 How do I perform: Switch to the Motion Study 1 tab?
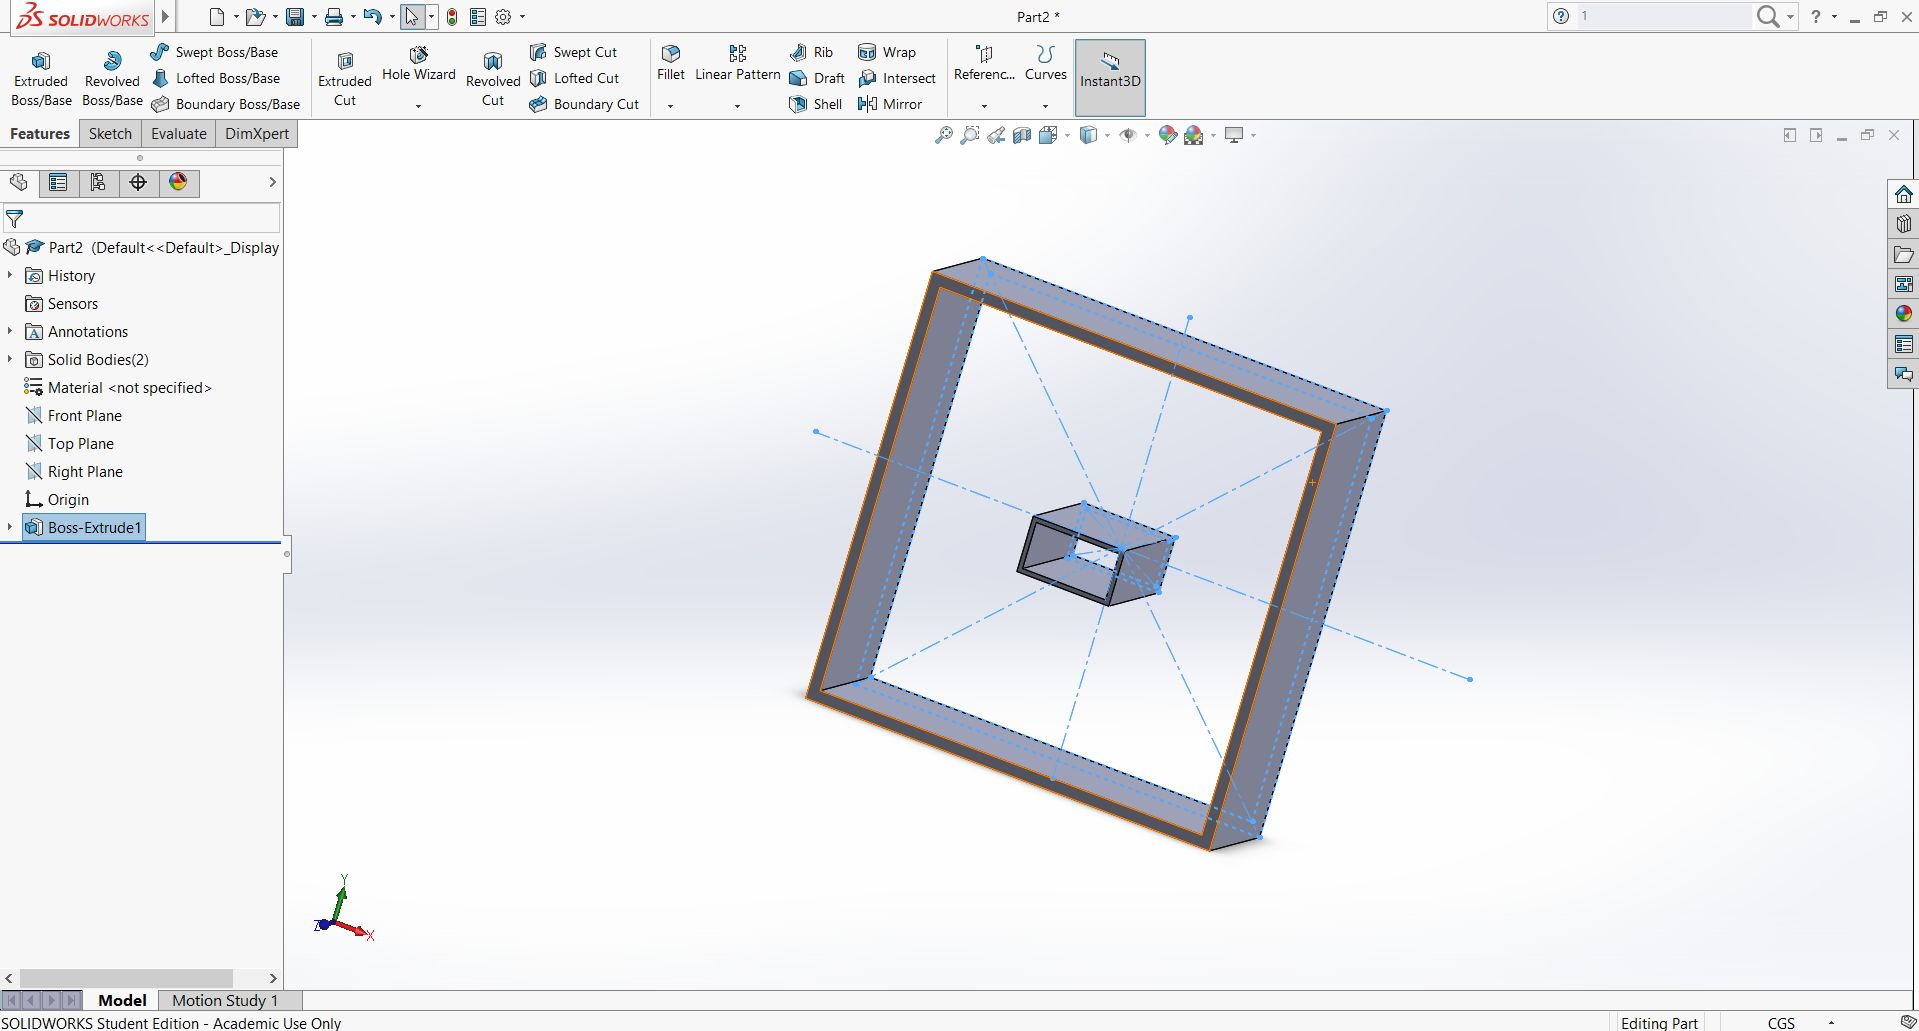coord(225,1000)
